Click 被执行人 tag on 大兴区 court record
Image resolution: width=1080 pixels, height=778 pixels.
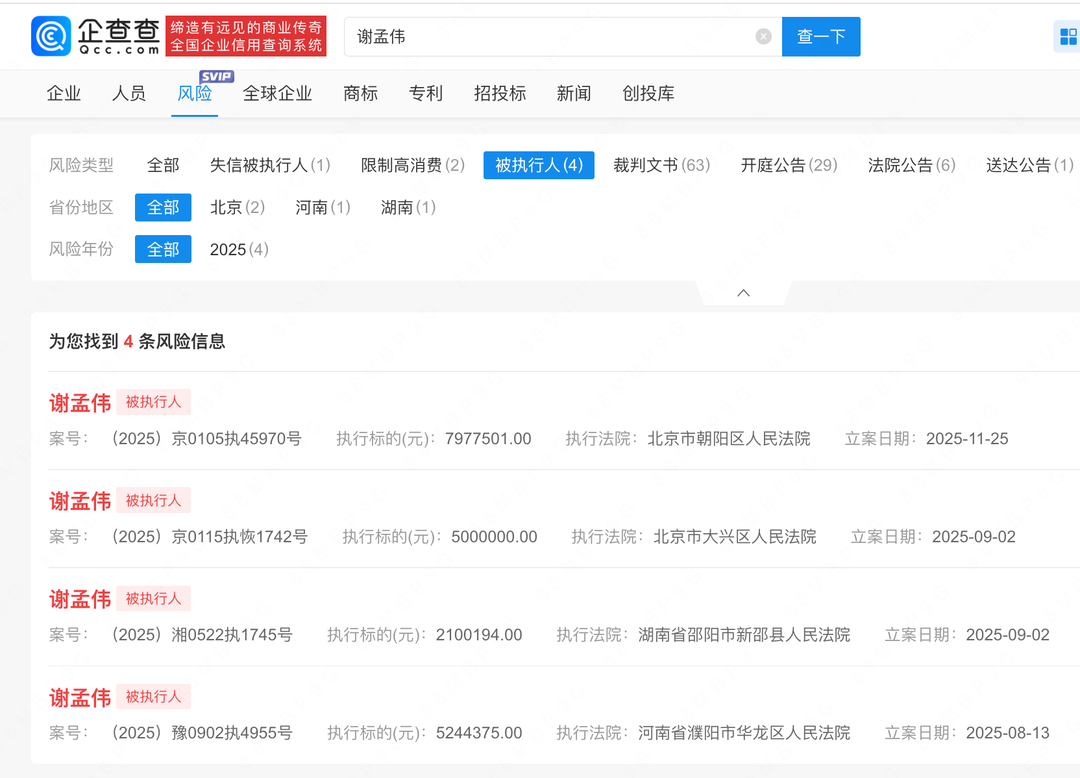[153, 500]
